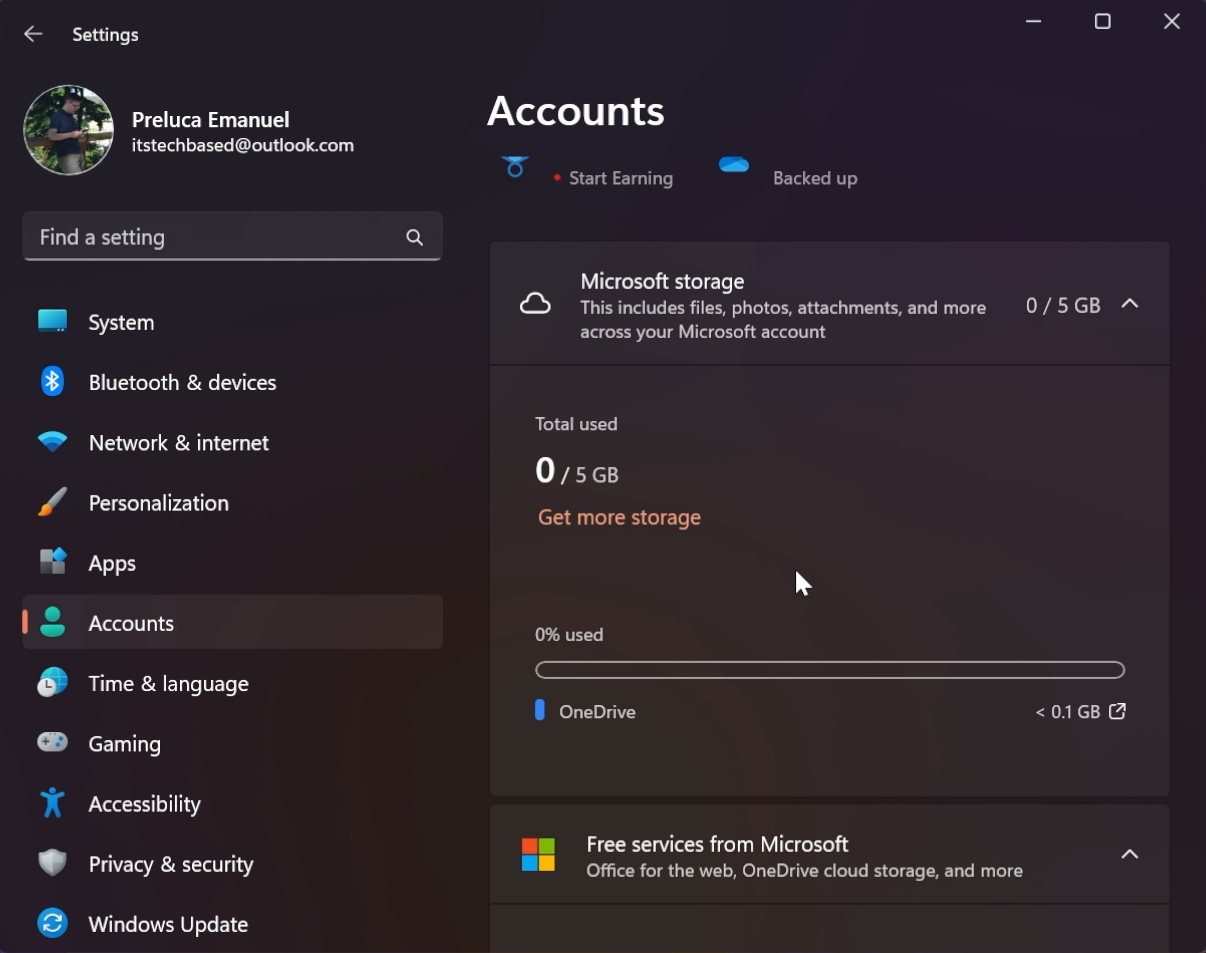Click the Accessibility icon
Image resolution: width=1206 pixels, height=953 pixels.
pyautogui.click(x=51, y=803)
